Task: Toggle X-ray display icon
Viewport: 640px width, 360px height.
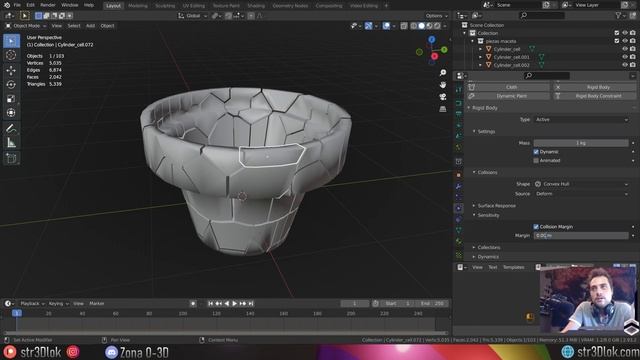Action: click(404, 26)
